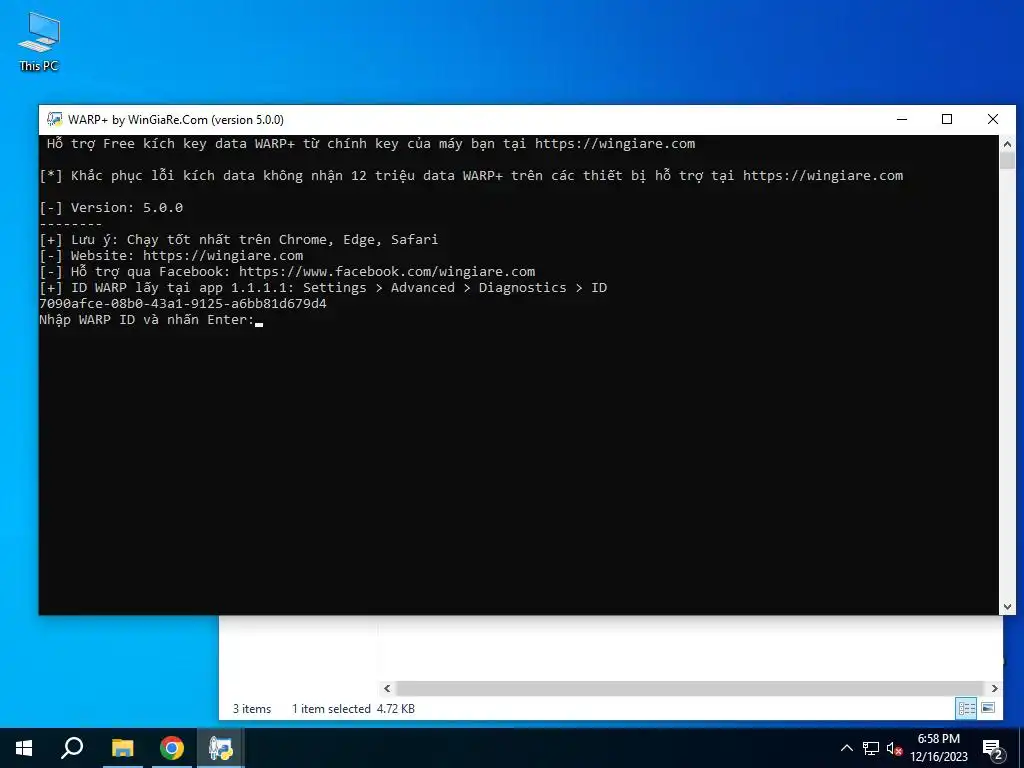Viewport: 1024px width, 768px height.
Task: Open the notification center icon
Action: [993, 749]
